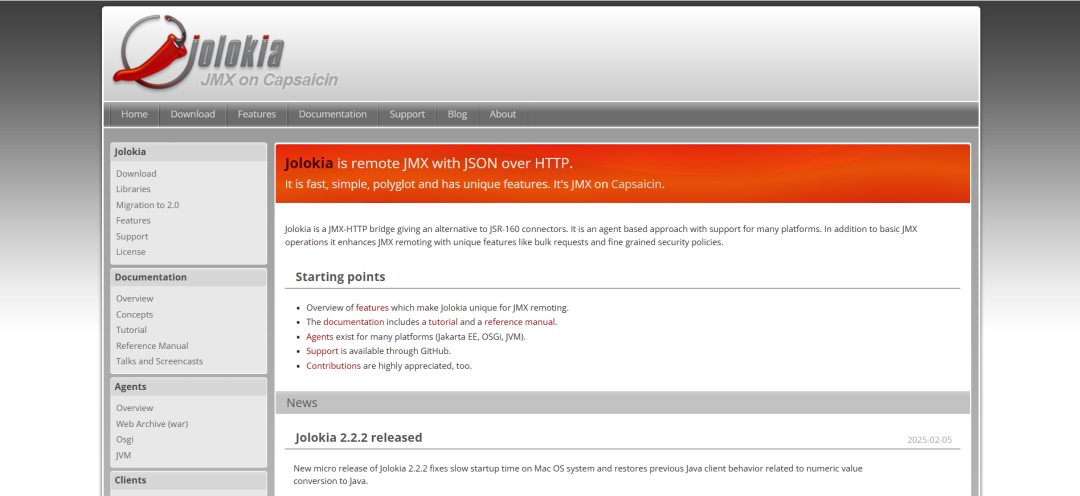
Task: Click the bold 'Jolokia' word in the banner
Action: point(309,163)
